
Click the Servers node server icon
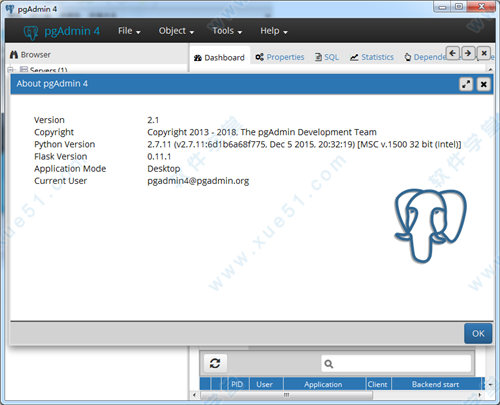tap(24, 69)
